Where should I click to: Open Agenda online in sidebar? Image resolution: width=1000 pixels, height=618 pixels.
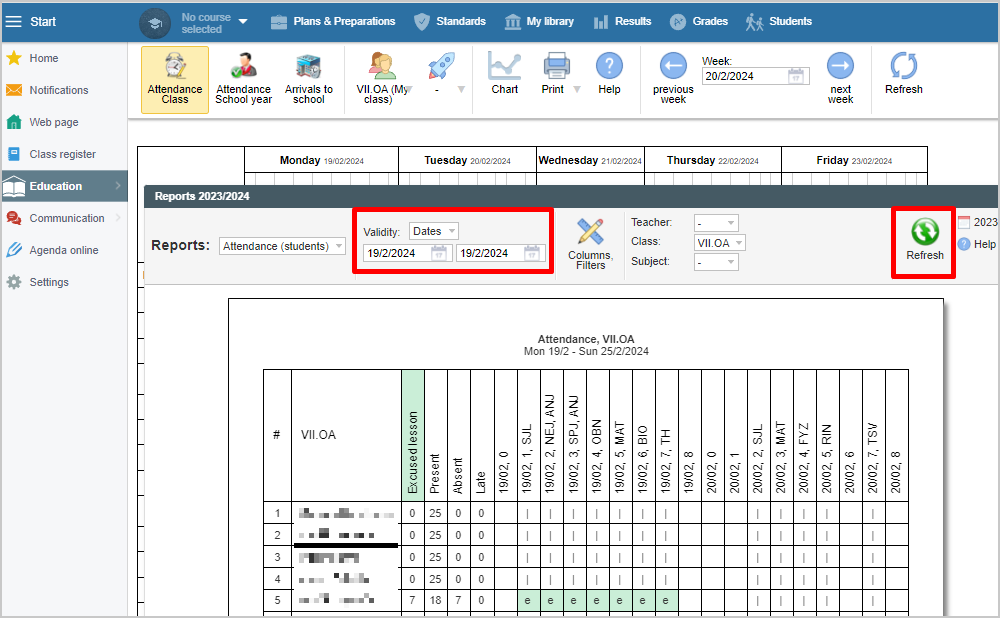pos(64,250)
